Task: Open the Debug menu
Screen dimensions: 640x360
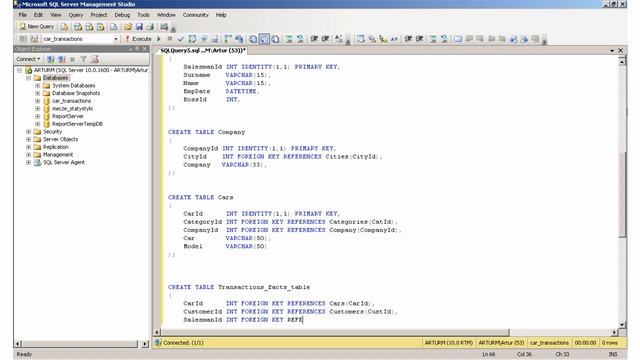Action: (122, 15)
